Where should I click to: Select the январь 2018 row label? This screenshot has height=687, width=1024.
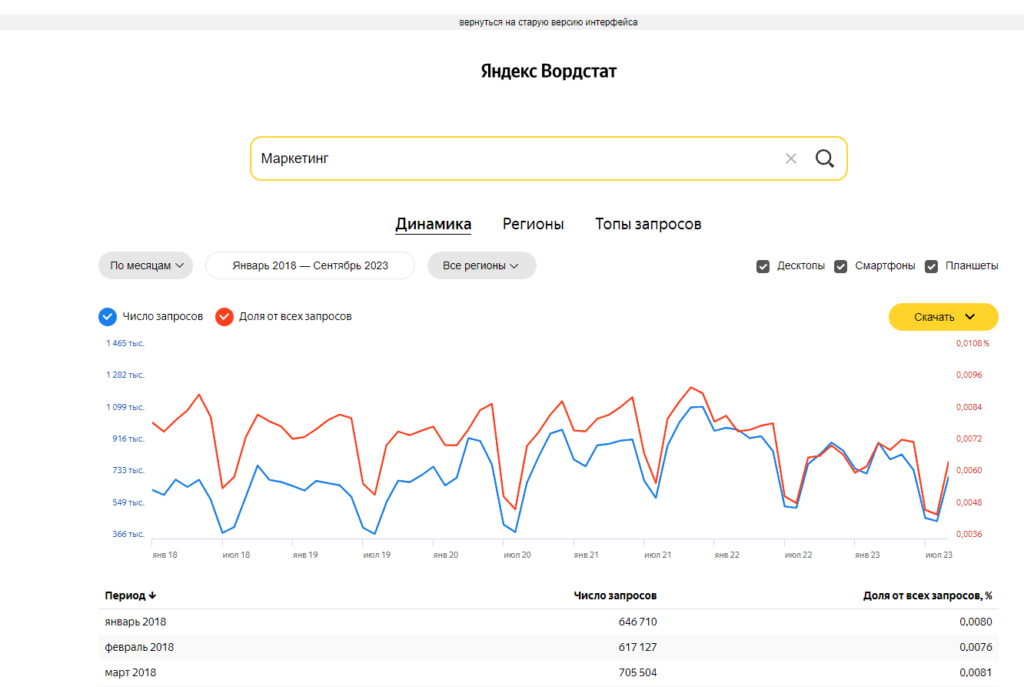tap(135, 622)
